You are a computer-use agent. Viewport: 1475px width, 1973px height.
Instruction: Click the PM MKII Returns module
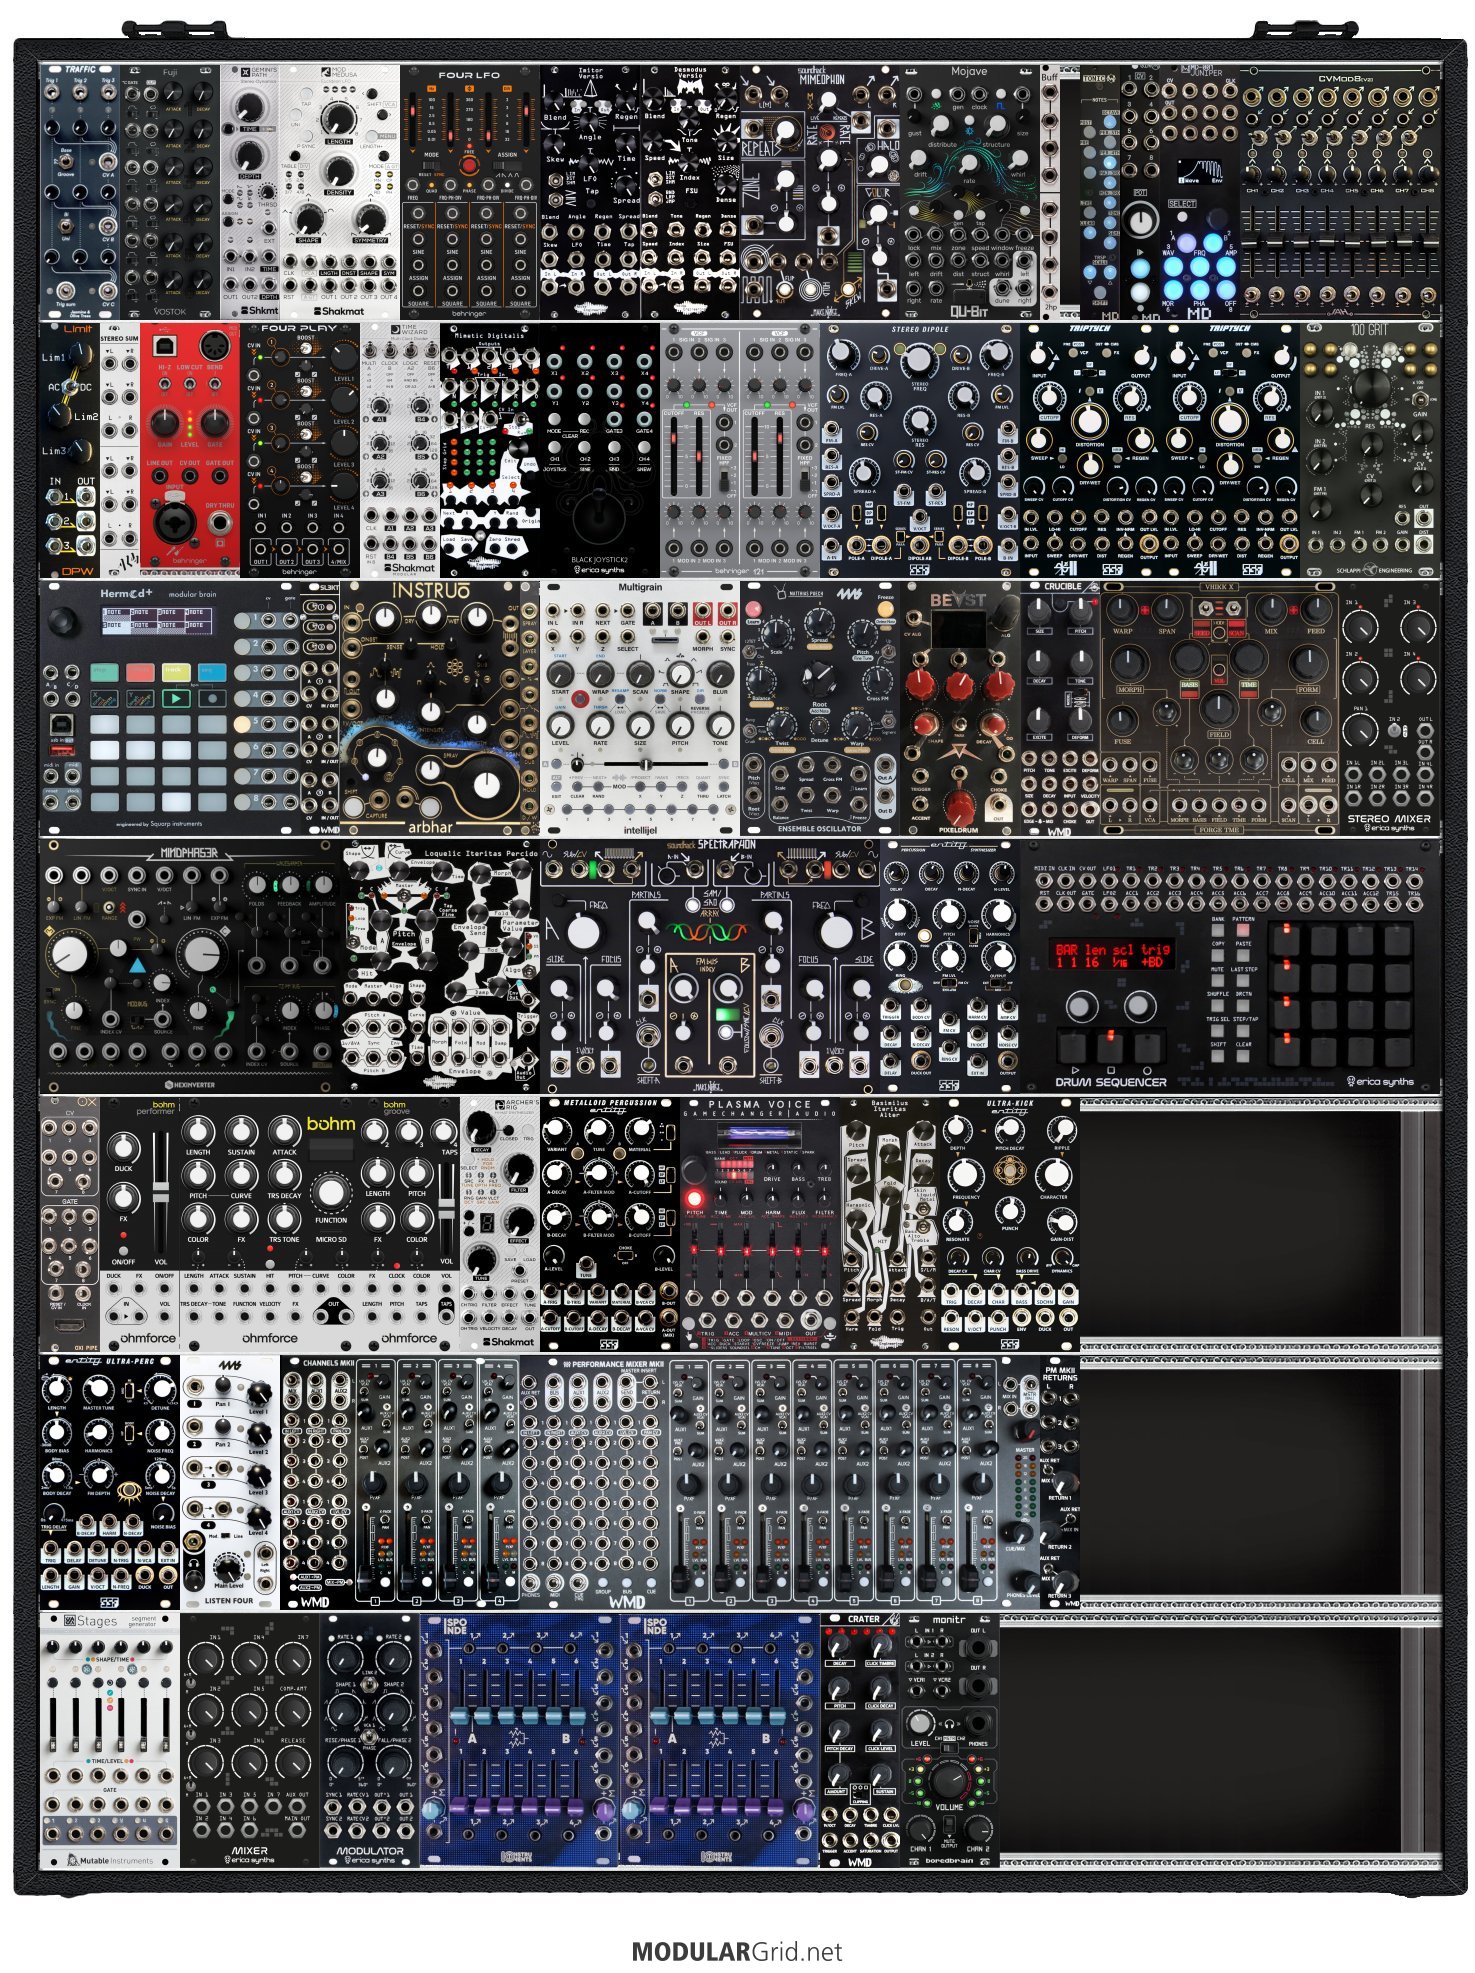click(1060, 1480)
